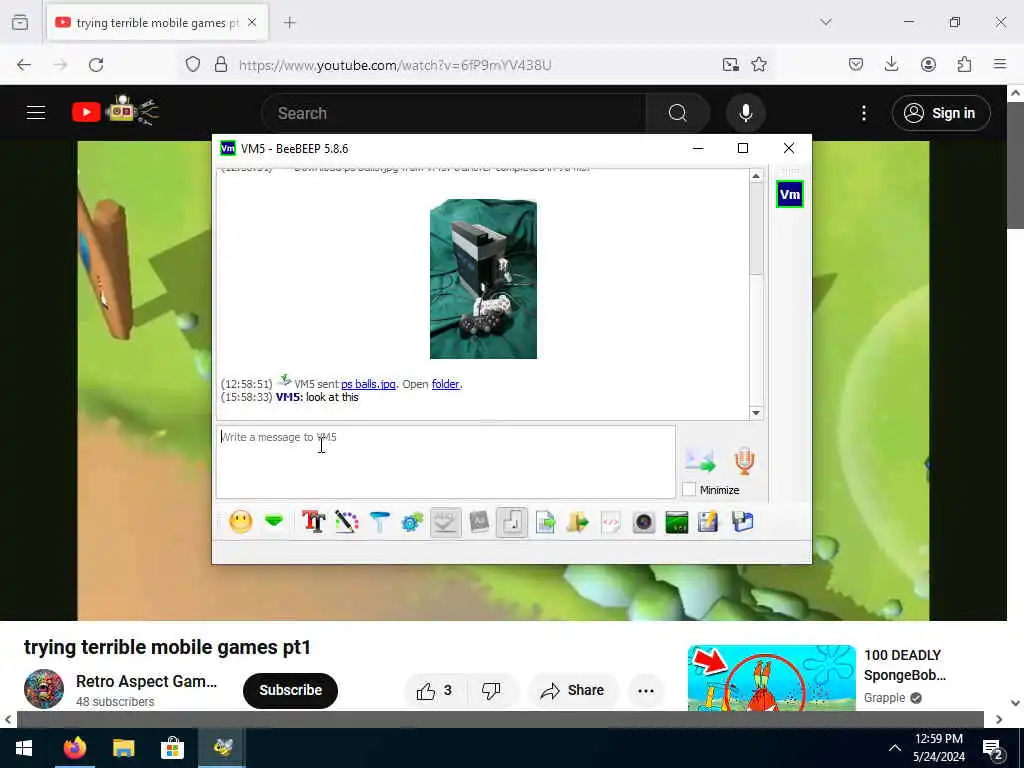Click the blue save-box icon at toolbar end
Viewport: 1024px width, 768px height.
pos(743,522)
